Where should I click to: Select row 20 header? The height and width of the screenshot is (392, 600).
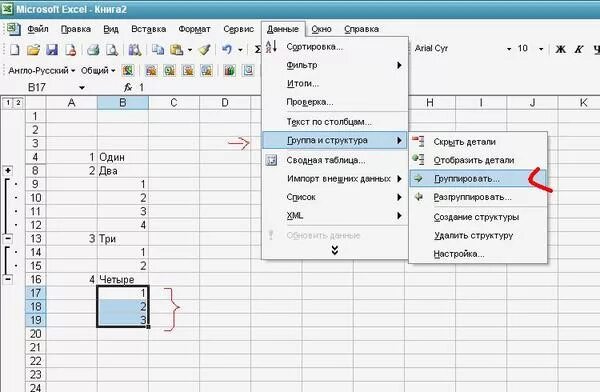pos(36,334)
